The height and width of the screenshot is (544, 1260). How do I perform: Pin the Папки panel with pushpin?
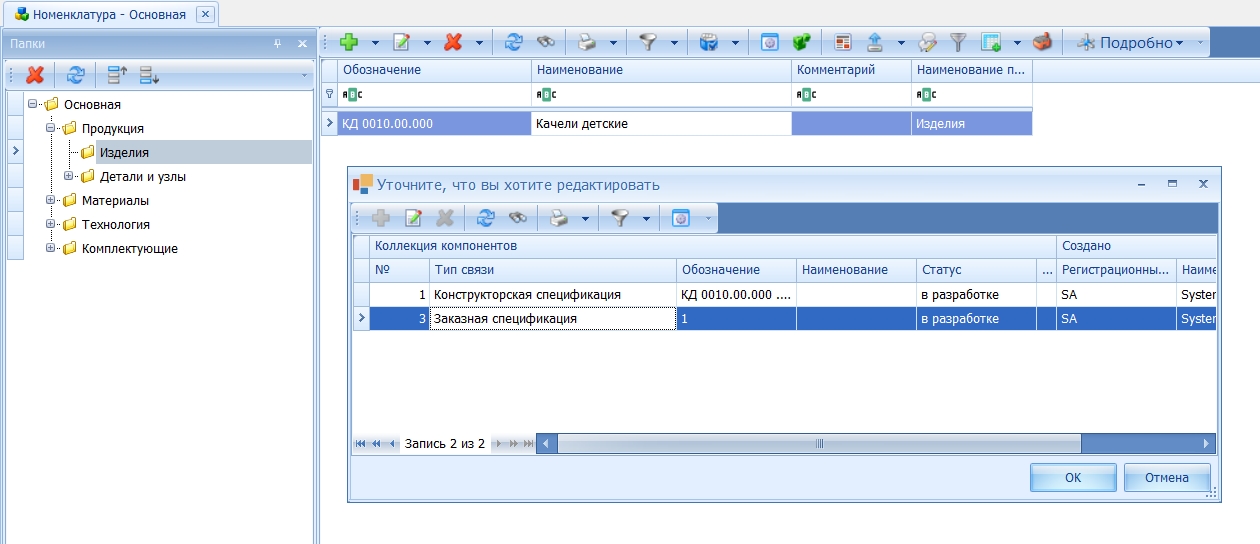pyautogui.click(x=278, y=44)
